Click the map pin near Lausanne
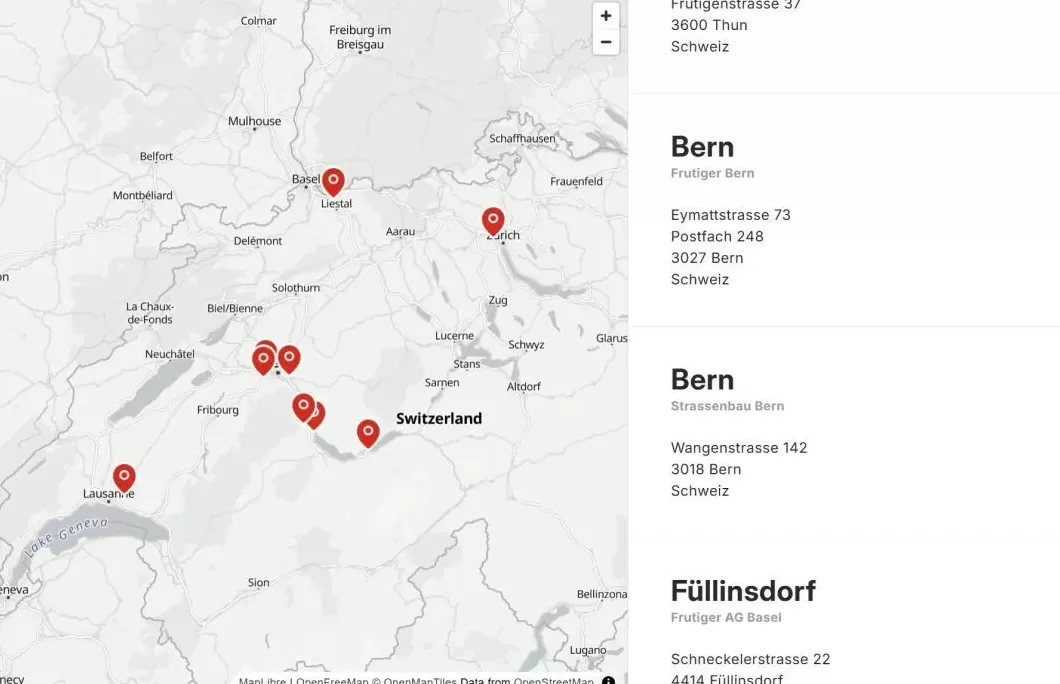 click(124, 477)
